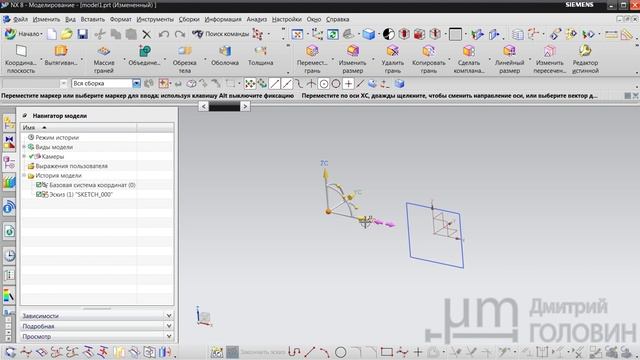The image size is (640, 360).
Task: Select the Изменить размер tool
Action: (x=353, y=59)
